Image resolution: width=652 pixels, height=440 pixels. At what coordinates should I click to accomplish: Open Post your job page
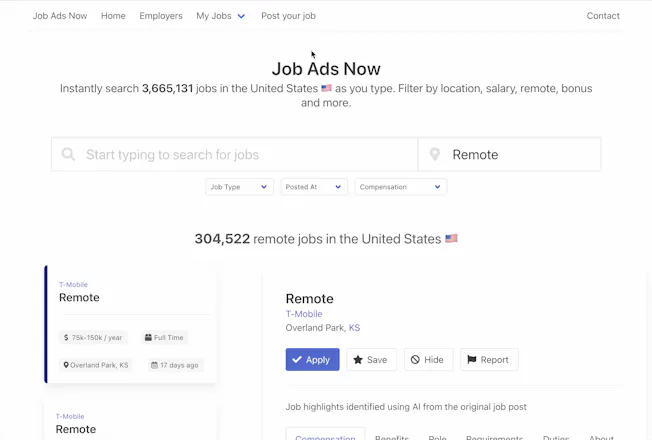pyautogui.click(x=288, y=16)
